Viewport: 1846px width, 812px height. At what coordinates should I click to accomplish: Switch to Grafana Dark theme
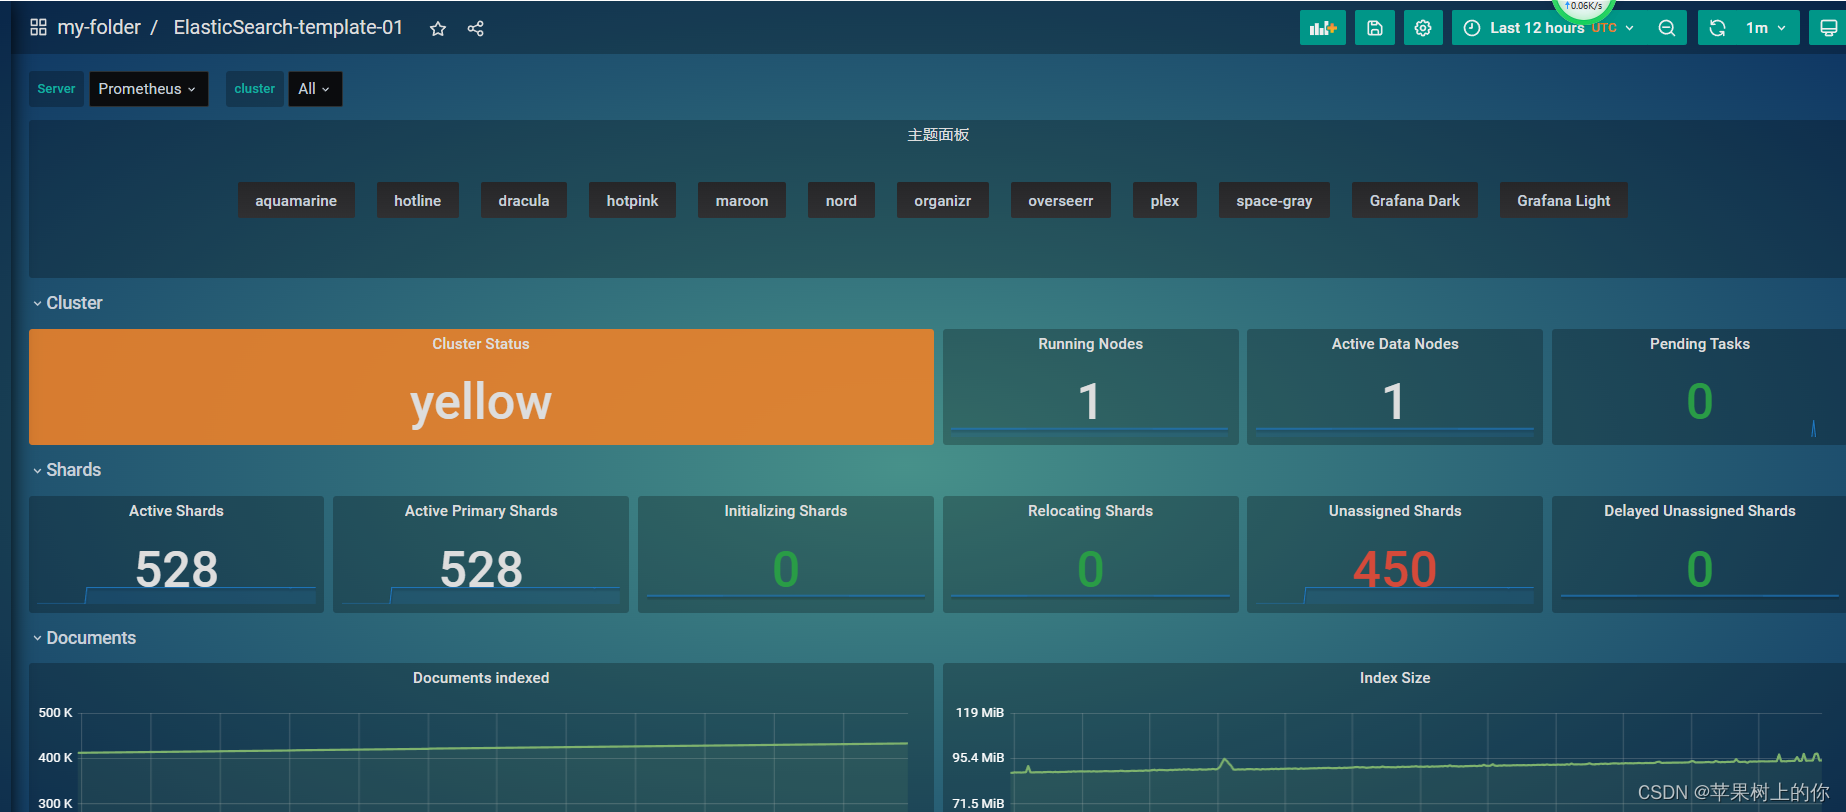coord(1415,201)
